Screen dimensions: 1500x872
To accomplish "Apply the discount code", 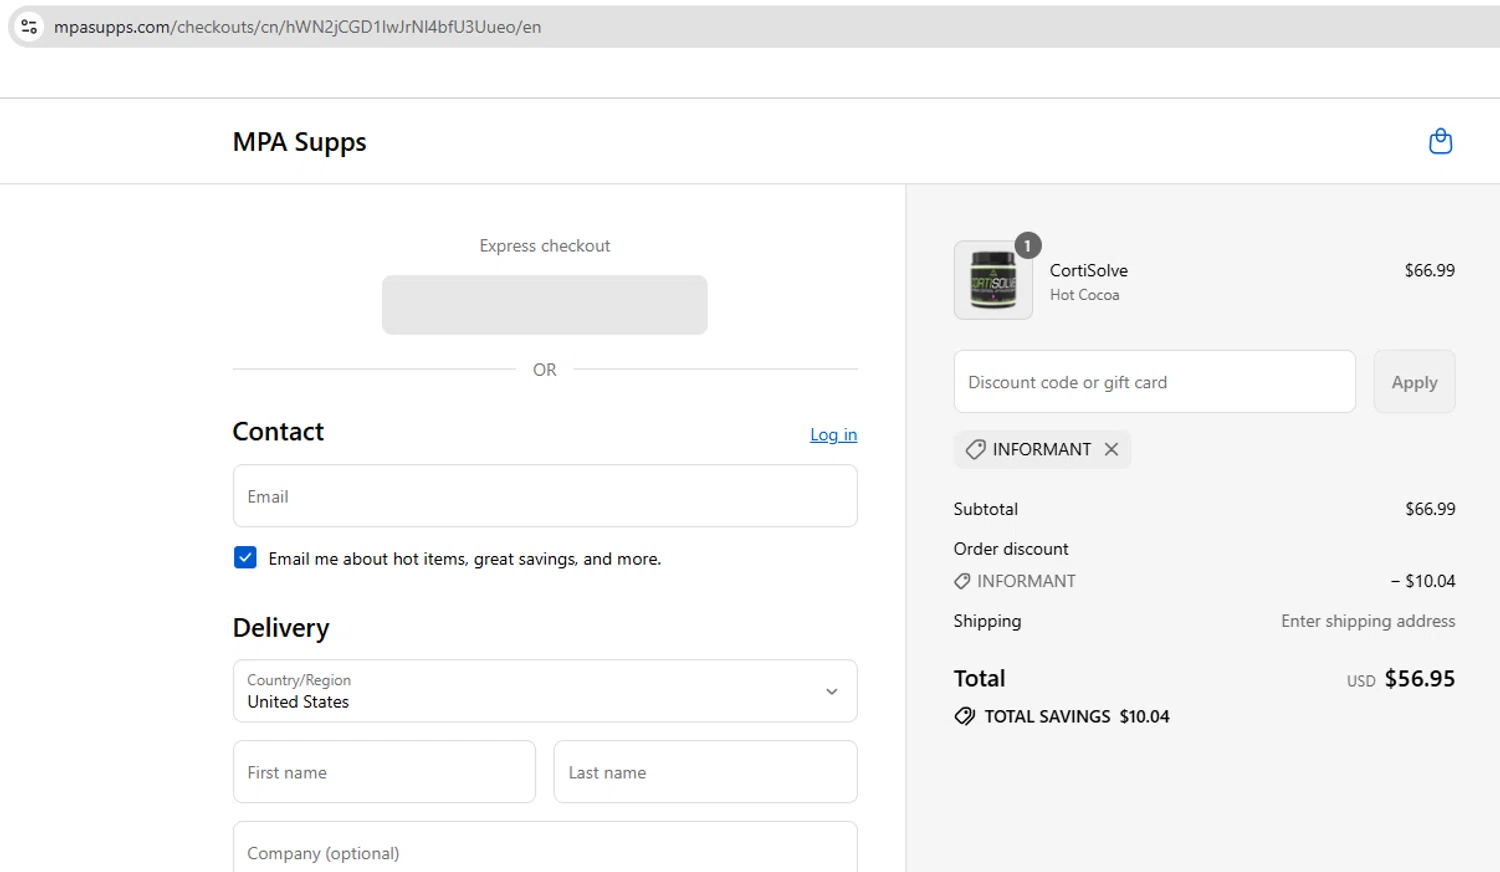I will 1414,382.
